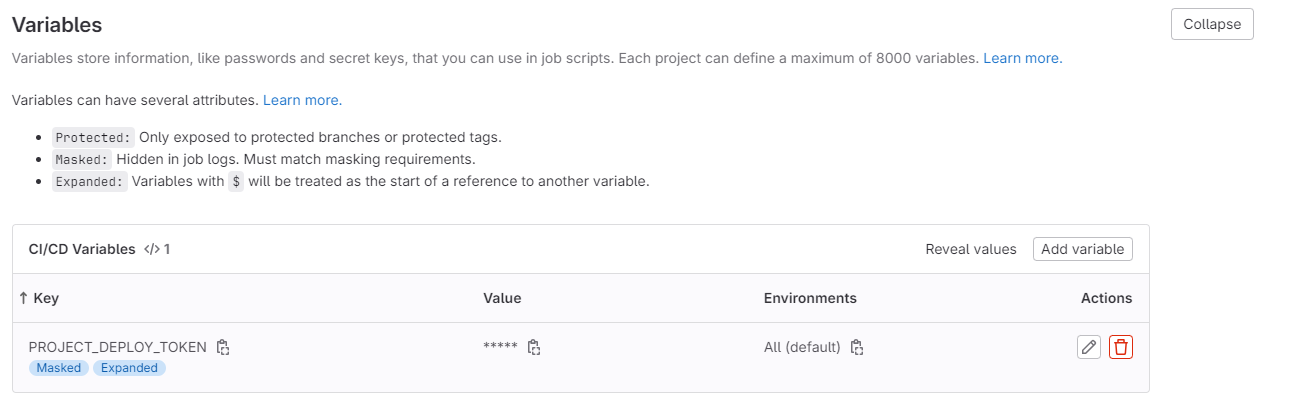Click the Environments column header
Viewport: 1302px width, 402px height.
[x=809, y=298]
